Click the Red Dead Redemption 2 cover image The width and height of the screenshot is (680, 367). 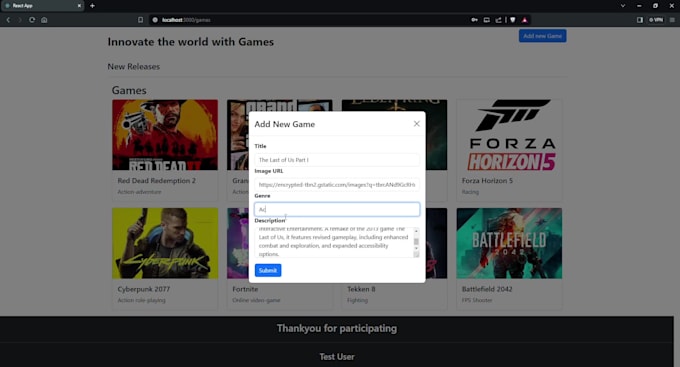[165, 135]
